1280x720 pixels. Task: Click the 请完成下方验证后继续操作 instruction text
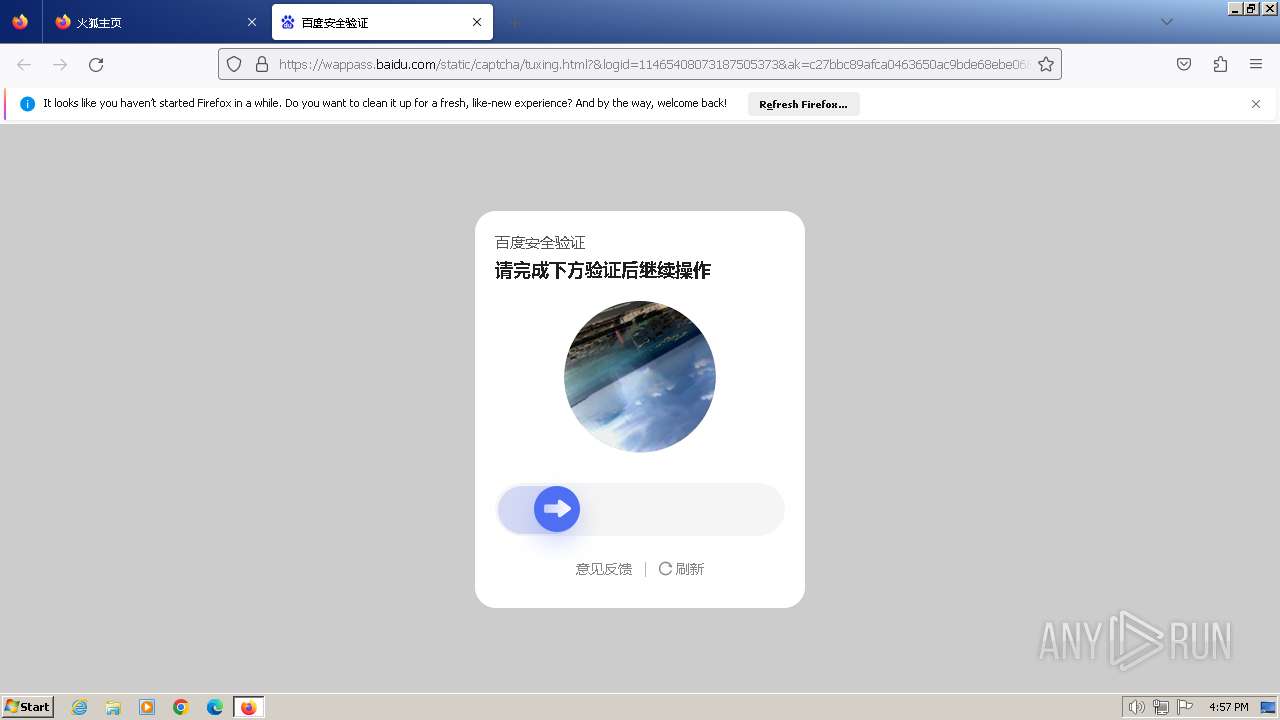(603, 270)
